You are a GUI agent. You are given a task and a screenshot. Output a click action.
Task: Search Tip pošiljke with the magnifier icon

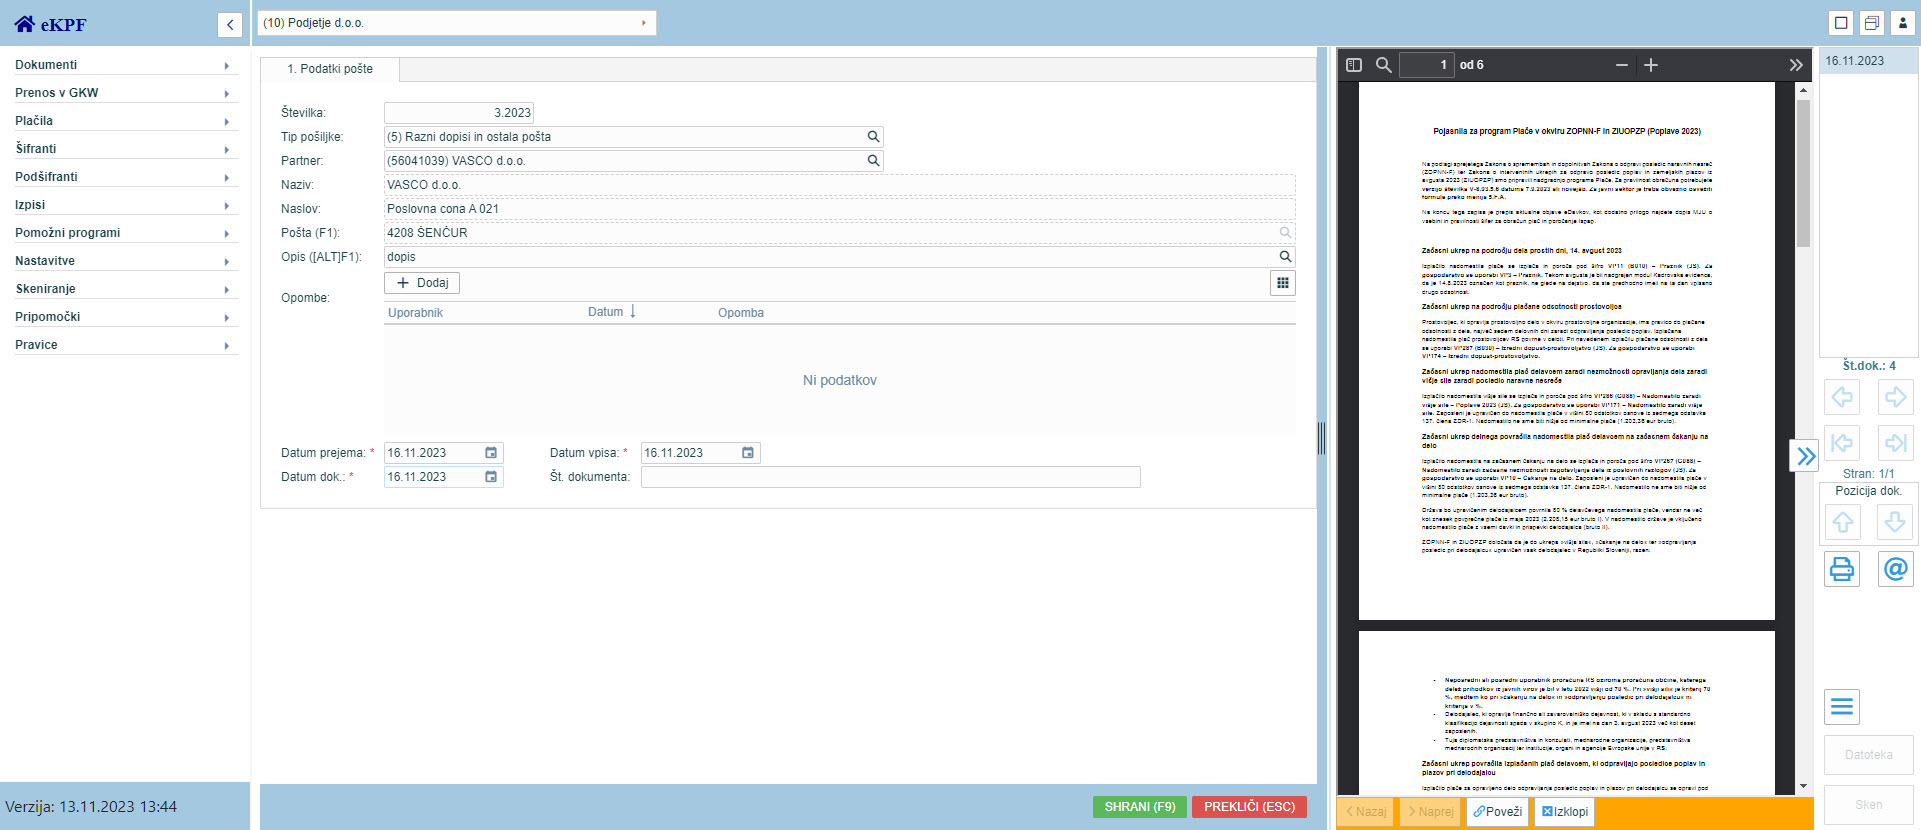click(x=873, y=137)
